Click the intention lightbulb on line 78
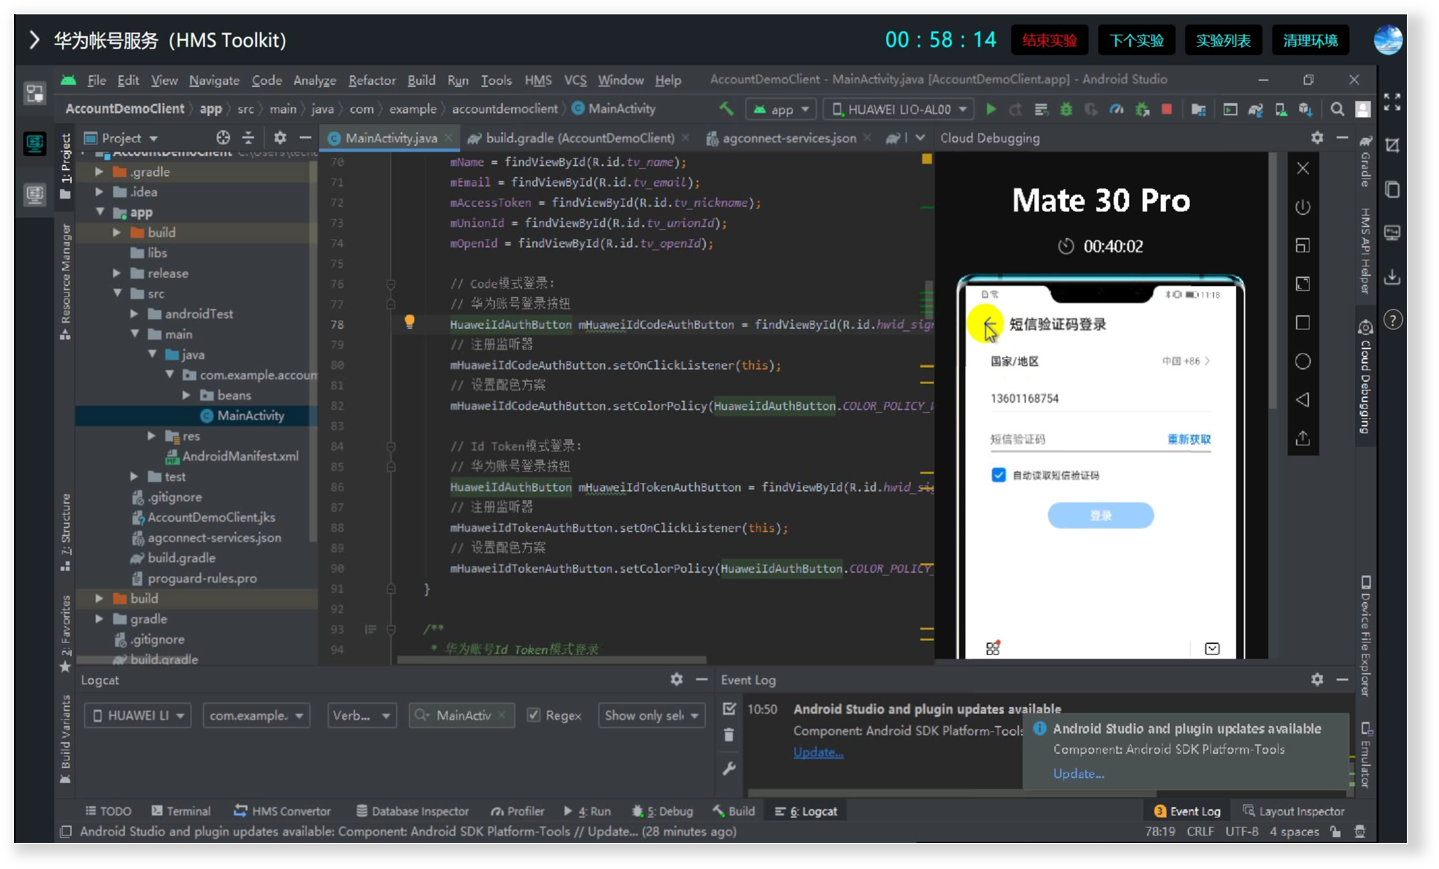The image size is (1439, 869). 409,322
